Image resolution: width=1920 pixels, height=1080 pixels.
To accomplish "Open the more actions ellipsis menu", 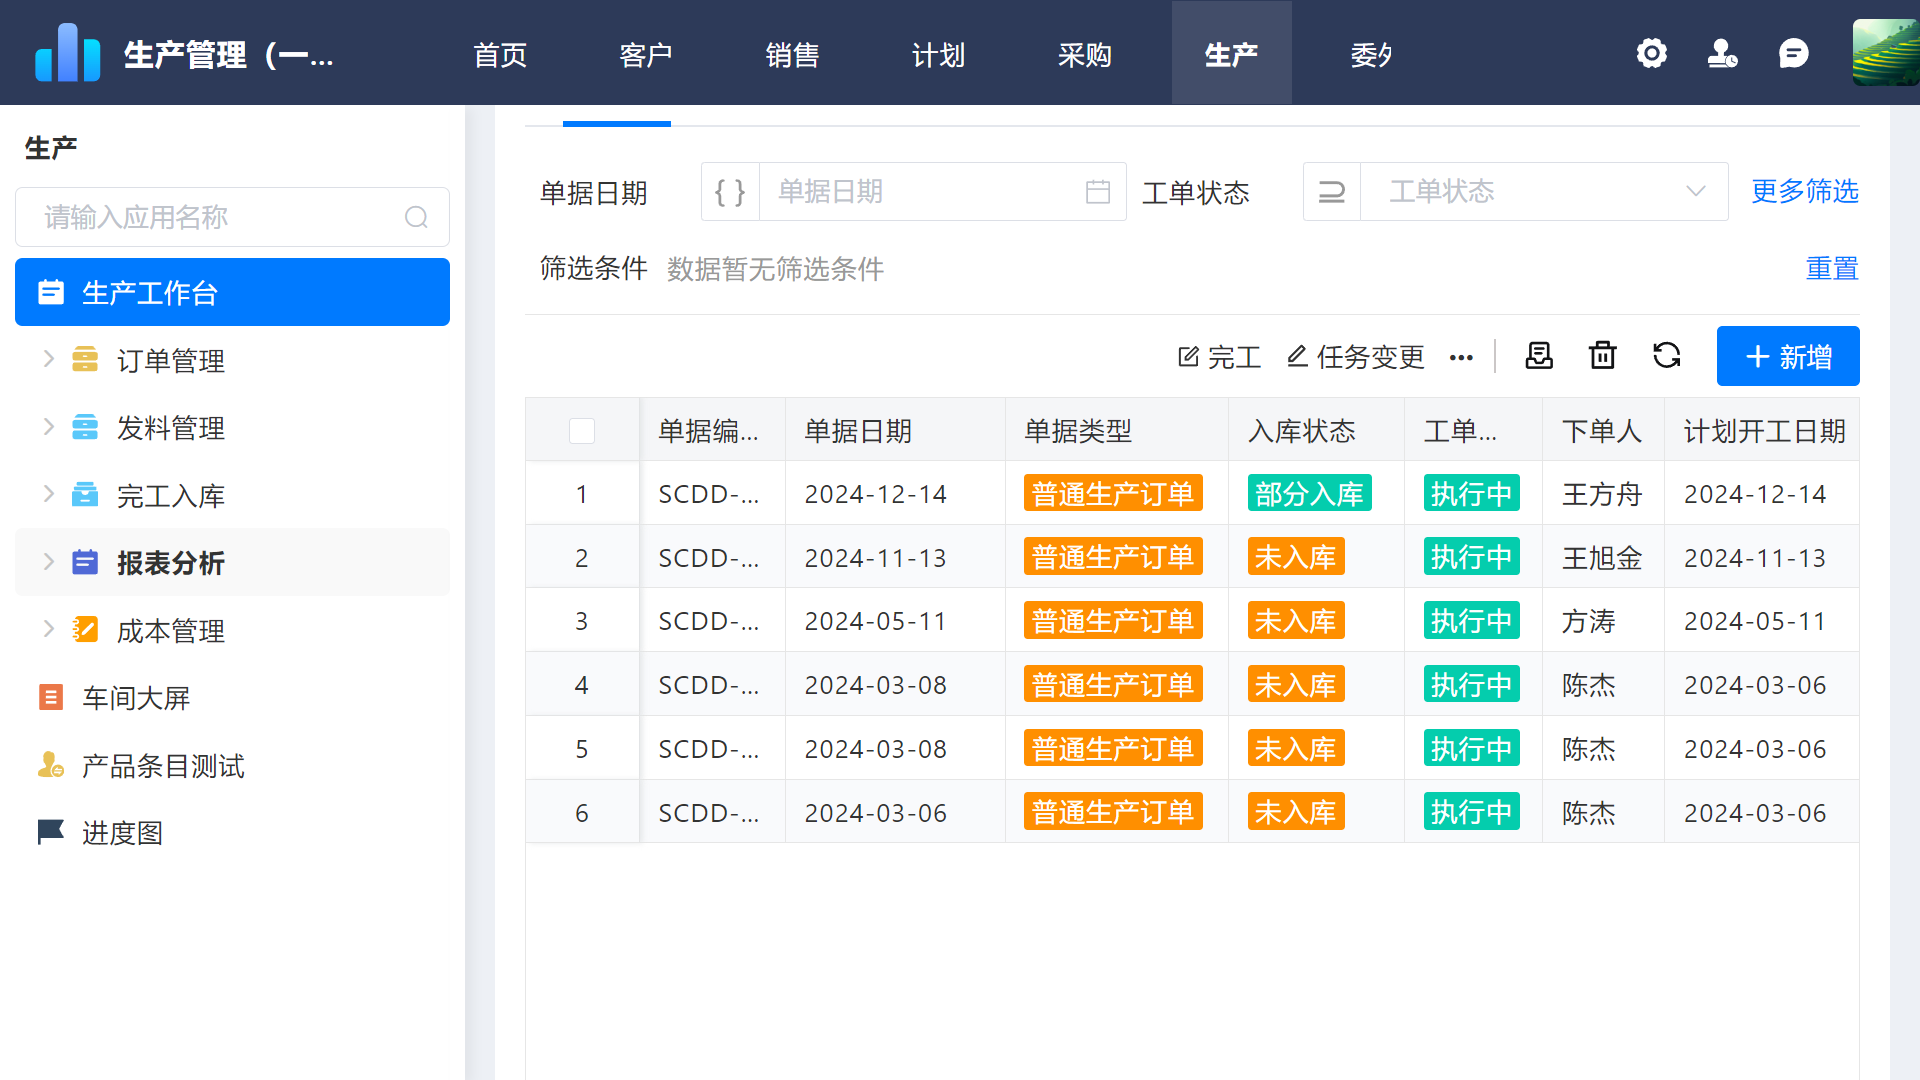I will [1461, 357].
